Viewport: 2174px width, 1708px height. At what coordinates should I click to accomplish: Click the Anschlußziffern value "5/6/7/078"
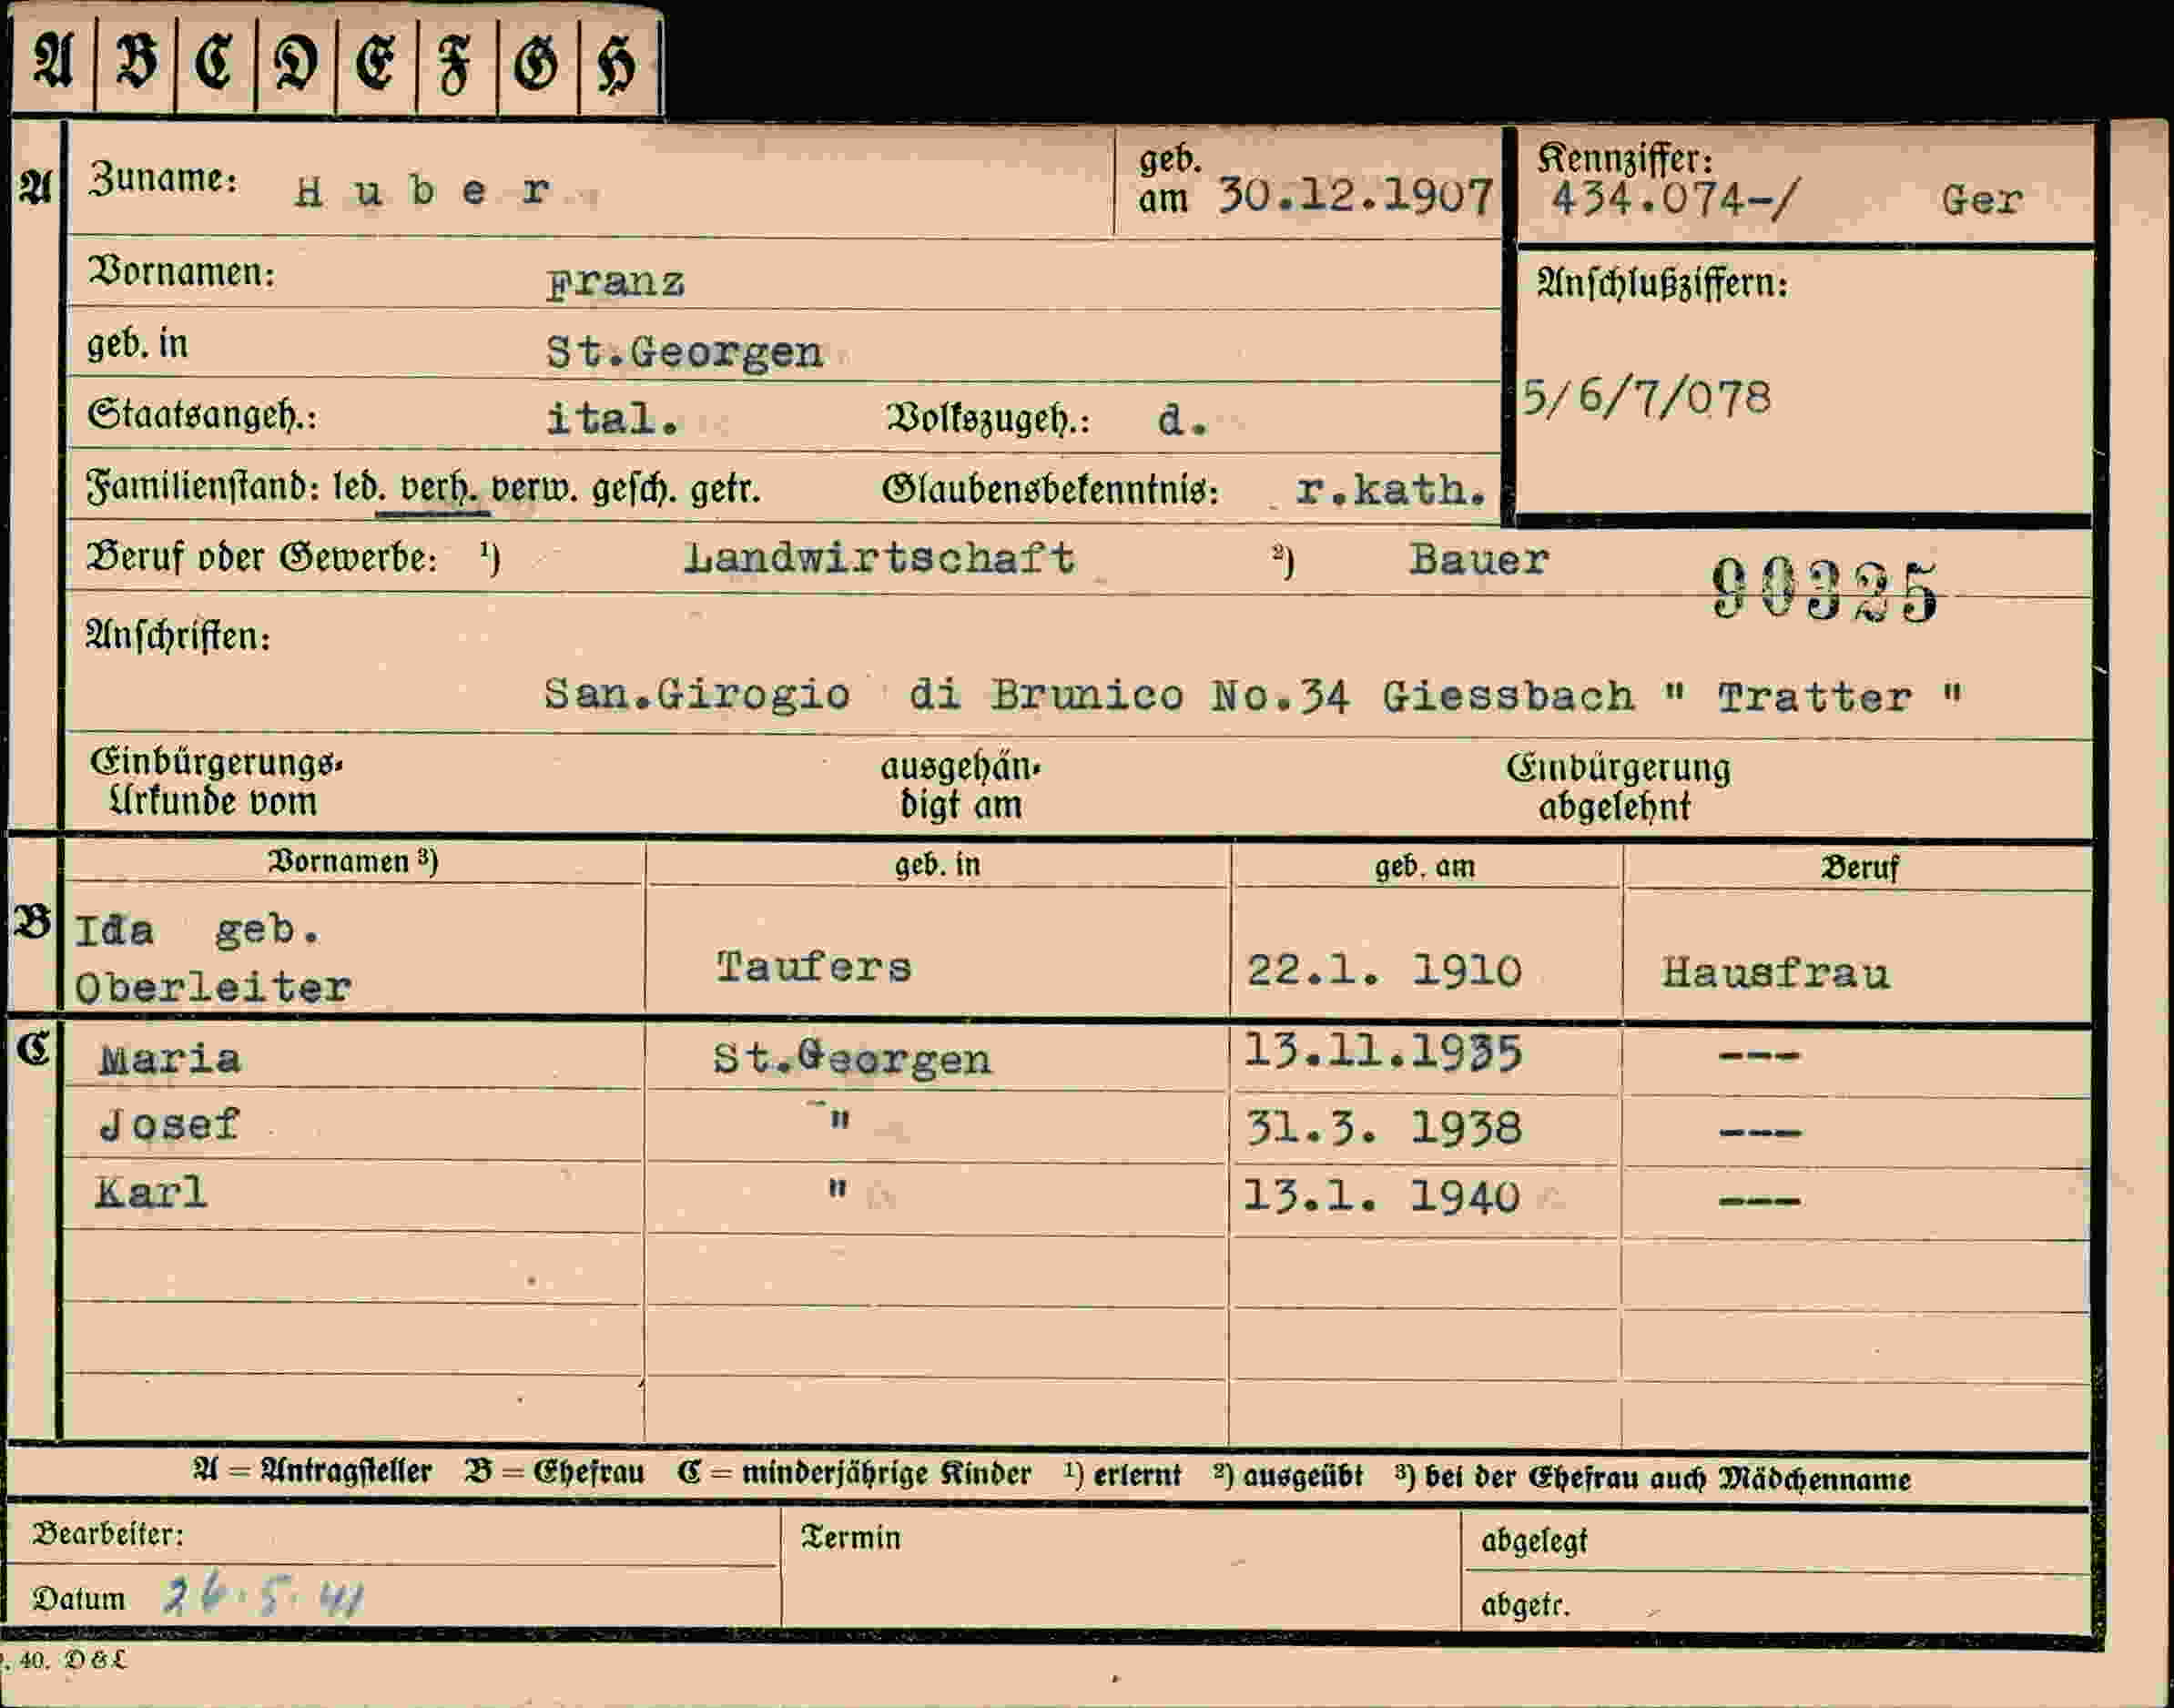[x=1646, y=398]
